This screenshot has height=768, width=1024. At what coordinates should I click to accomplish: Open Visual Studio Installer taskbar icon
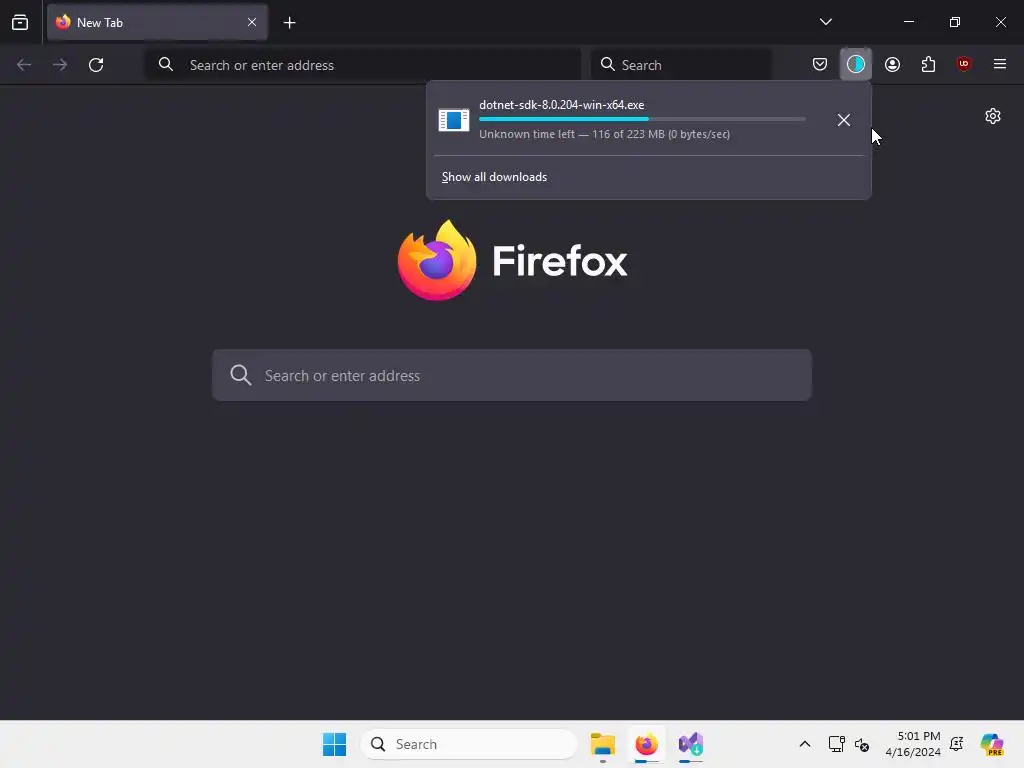(690, 744)
